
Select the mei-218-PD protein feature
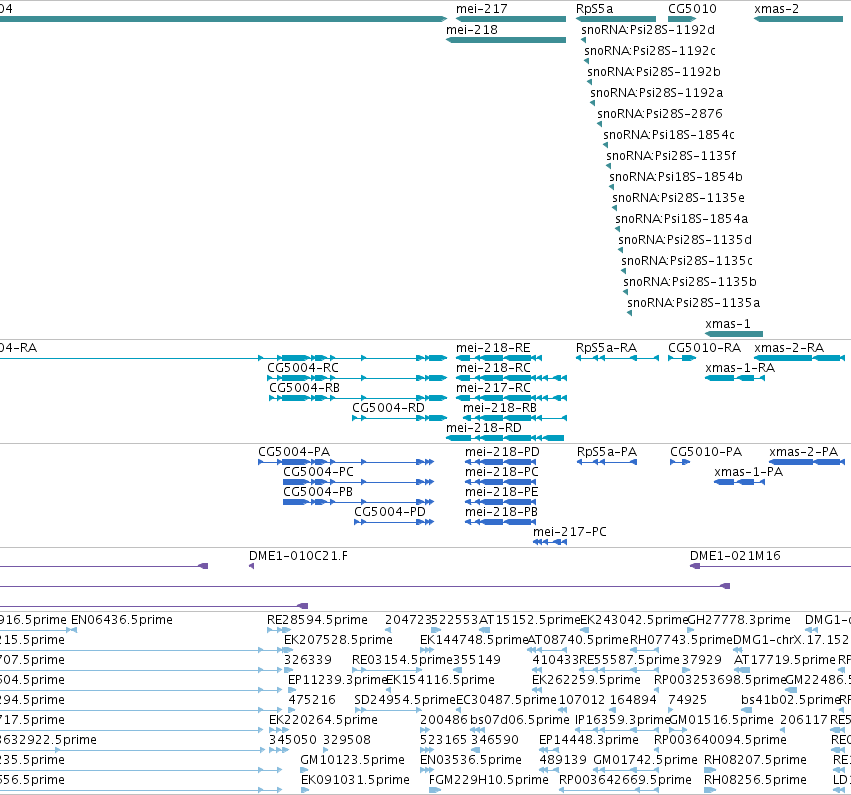point(501,462)
